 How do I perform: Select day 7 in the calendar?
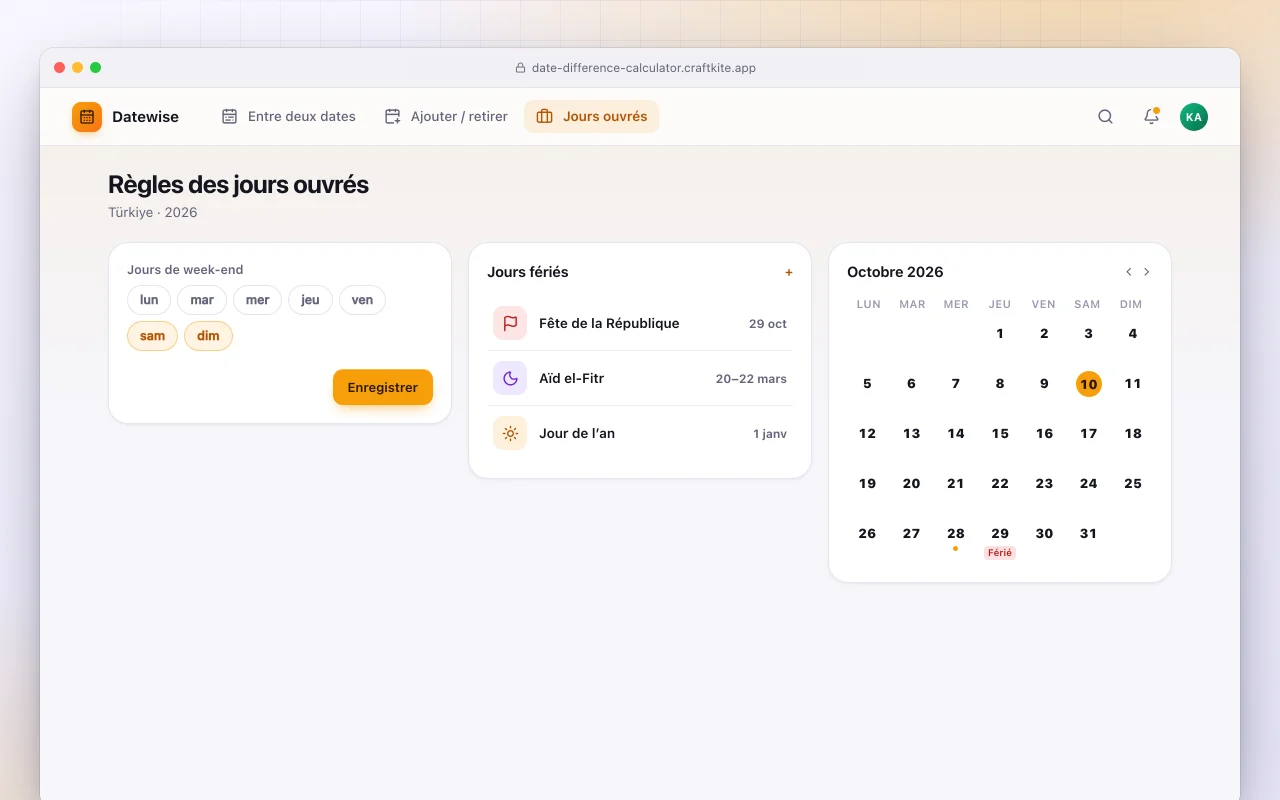(x=956, y=384)
